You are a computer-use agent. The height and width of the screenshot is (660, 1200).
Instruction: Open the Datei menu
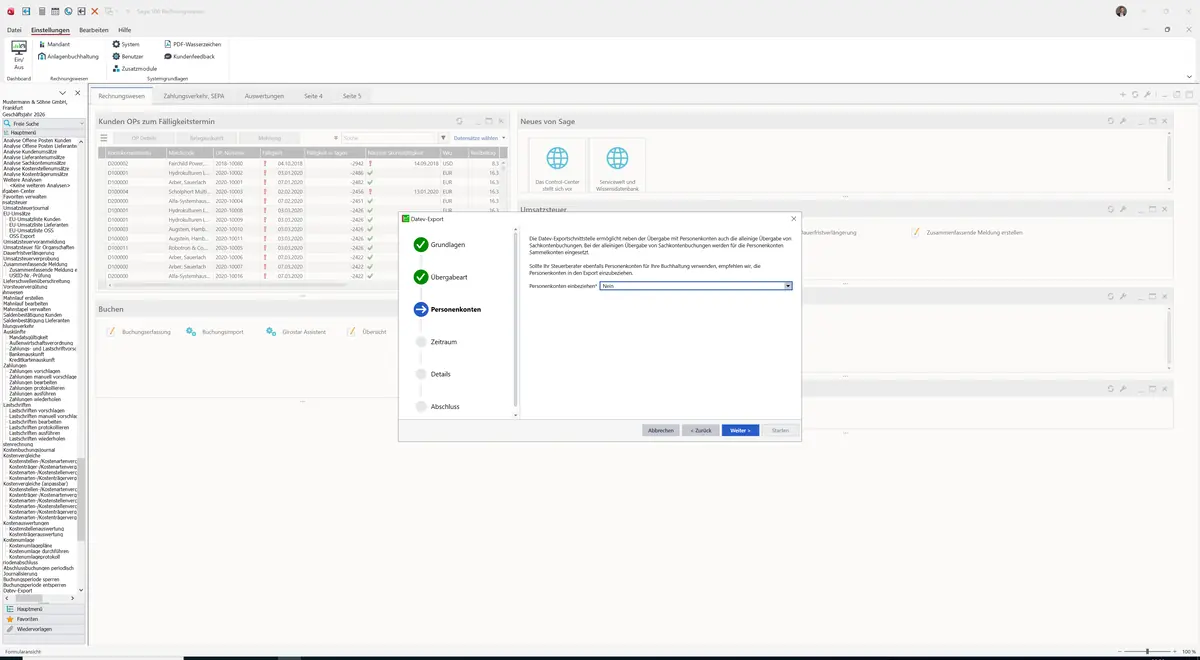coord(14,30)
